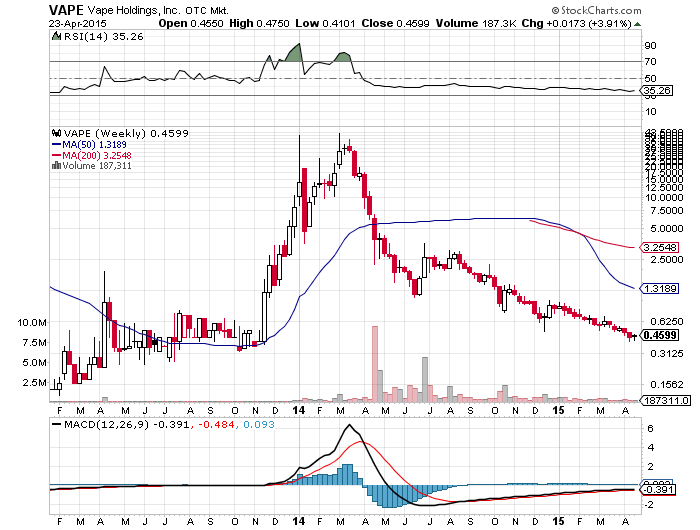Click the 0.1562 price axis label
Viewport: 700px width, 530px height.
[x=667, y=384]
